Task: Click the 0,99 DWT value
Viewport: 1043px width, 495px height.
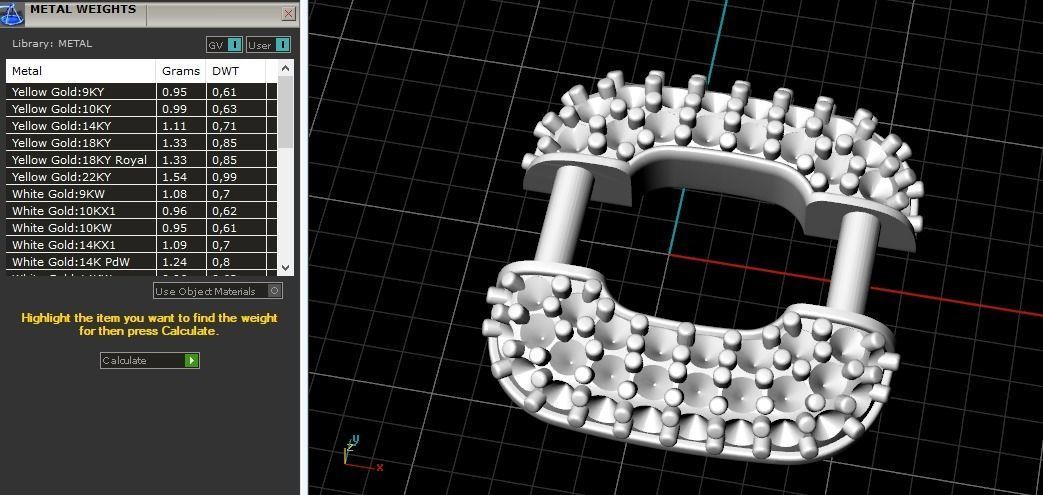Action: click(225, 177)
